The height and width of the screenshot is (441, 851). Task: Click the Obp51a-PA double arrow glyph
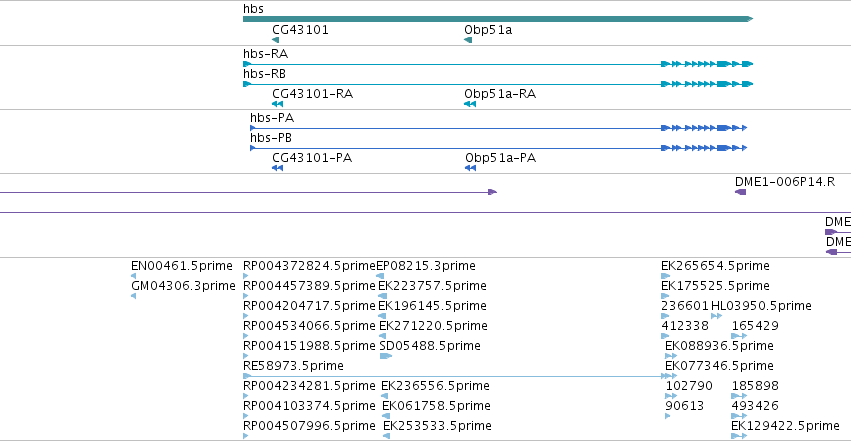coord(471,168)
